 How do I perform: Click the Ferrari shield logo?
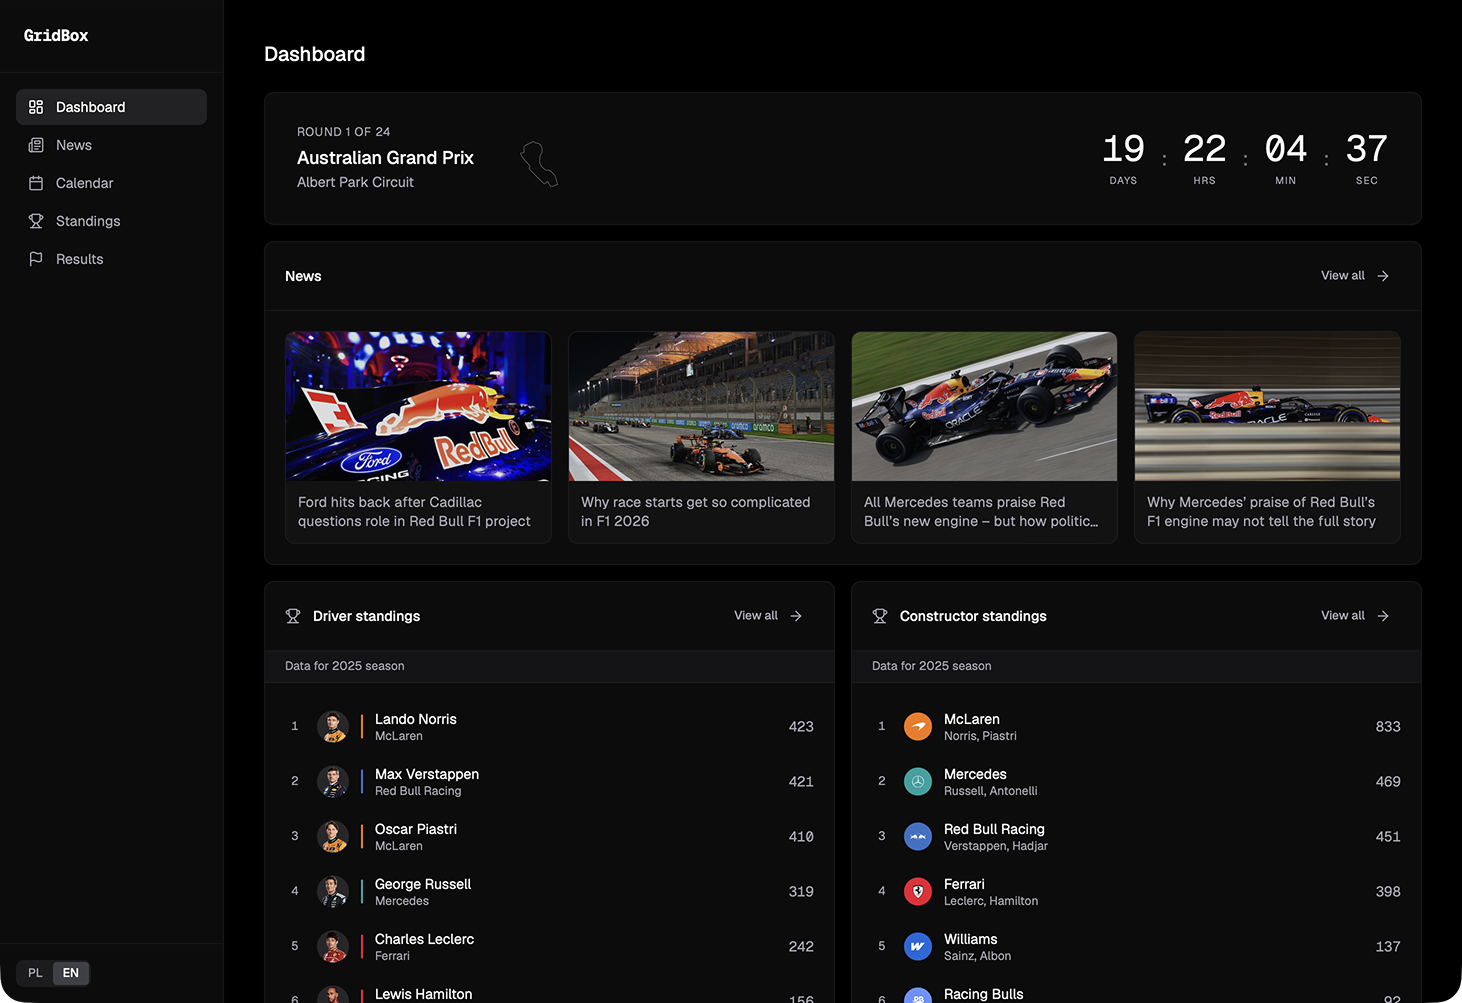coord(918,891)
